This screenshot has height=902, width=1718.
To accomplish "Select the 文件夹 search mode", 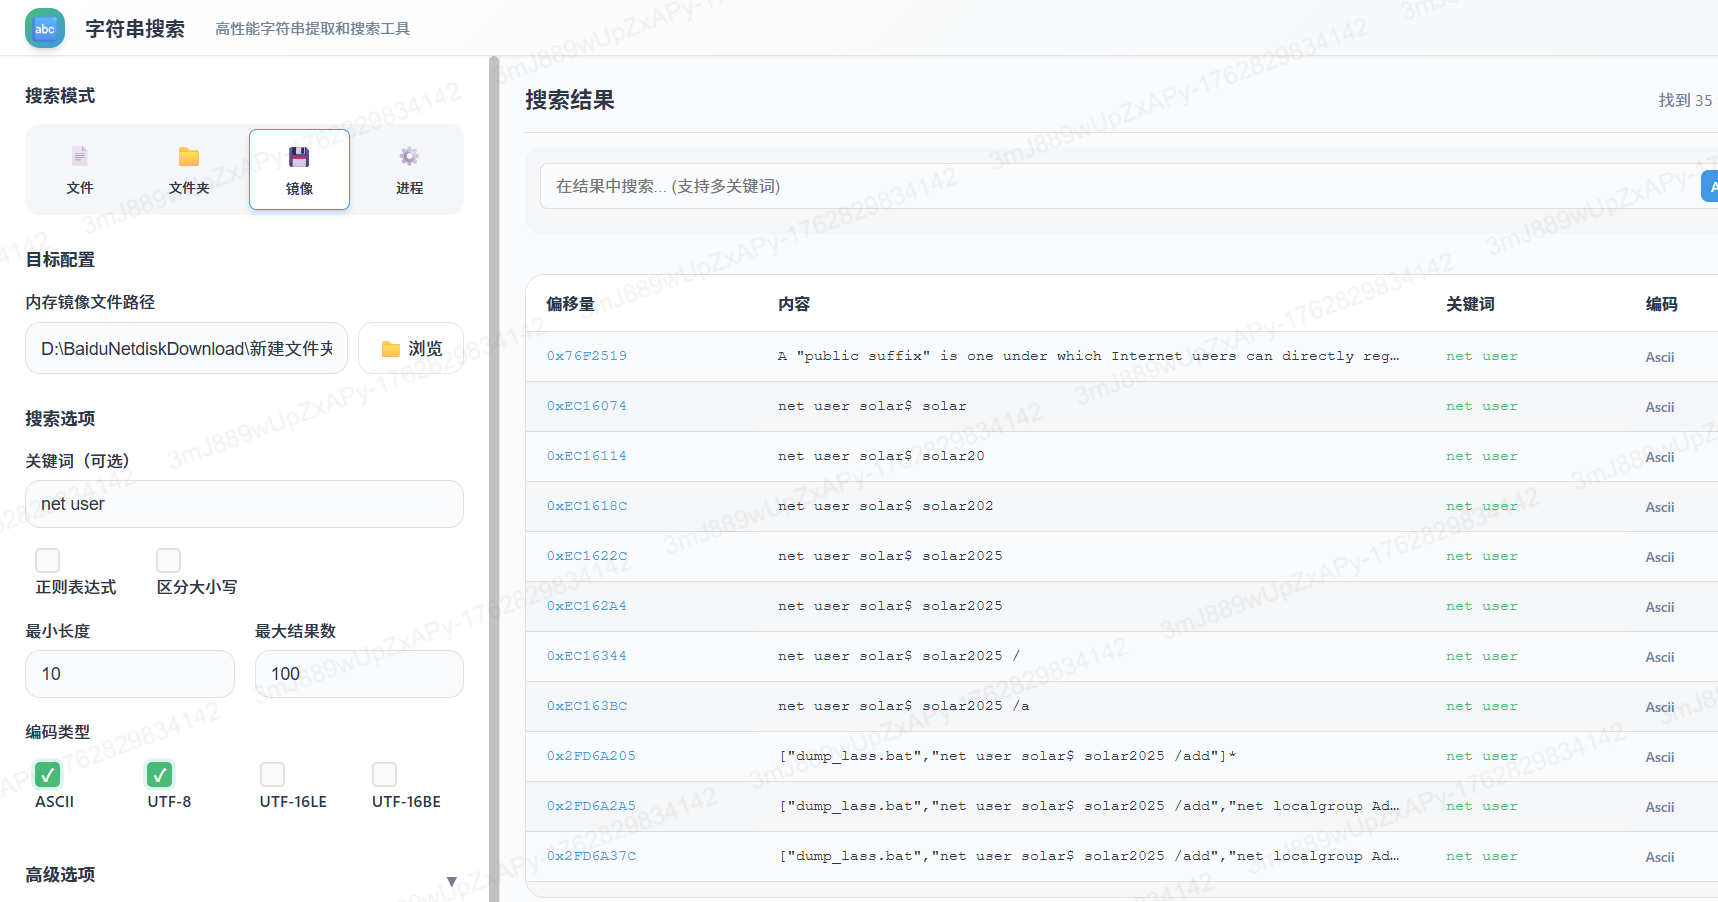I will click(189, 170).
